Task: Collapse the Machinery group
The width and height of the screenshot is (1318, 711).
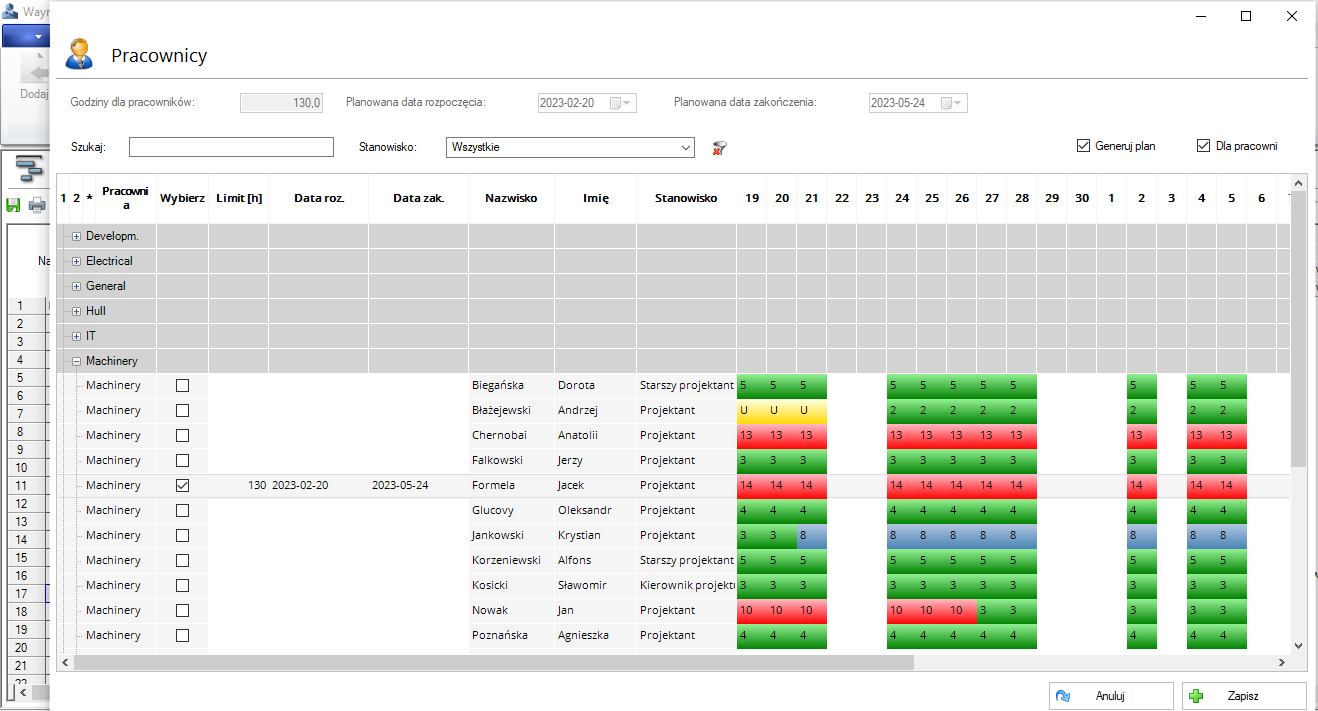Action: pyautogui.click(x=76, y=361)
